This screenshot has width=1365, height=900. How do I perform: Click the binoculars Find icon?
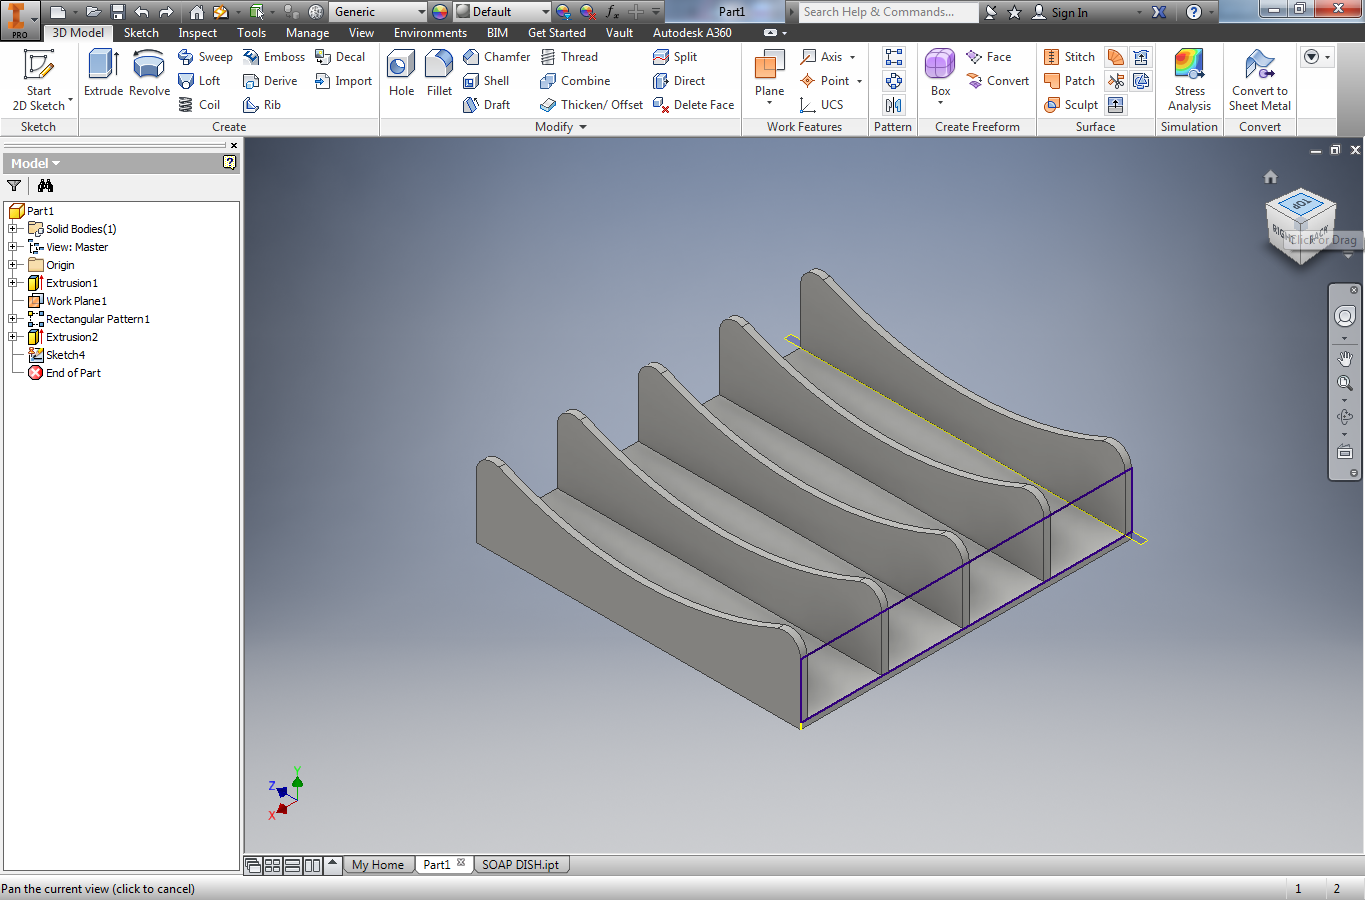click(45, 186)
